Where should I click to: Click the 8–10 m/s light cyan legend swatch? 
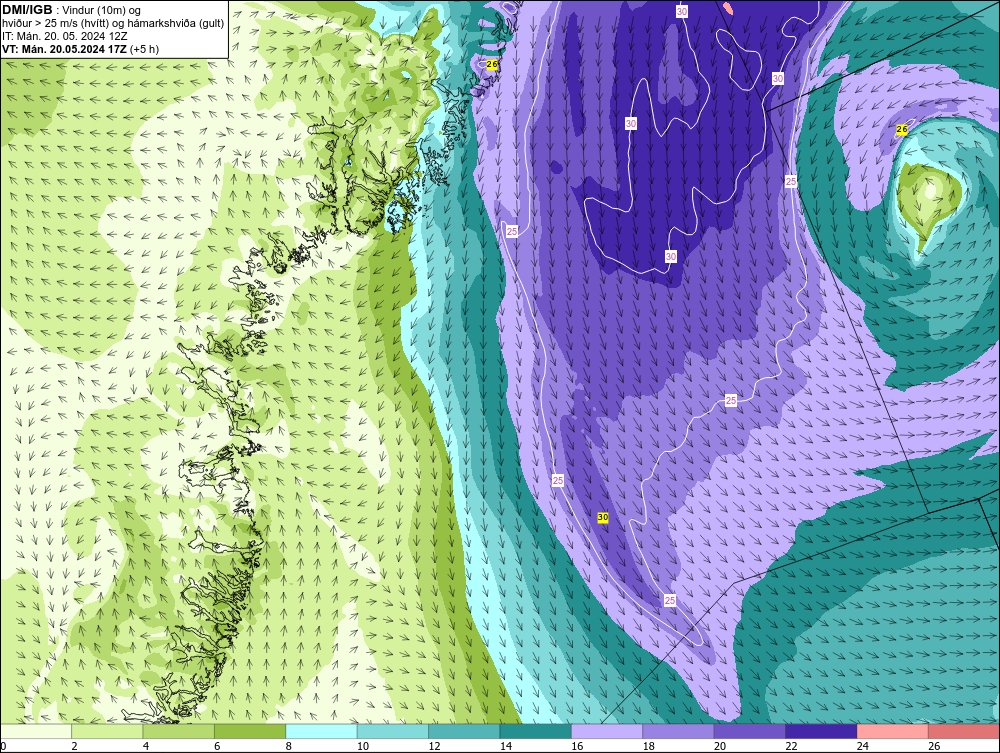pos(321,731)
